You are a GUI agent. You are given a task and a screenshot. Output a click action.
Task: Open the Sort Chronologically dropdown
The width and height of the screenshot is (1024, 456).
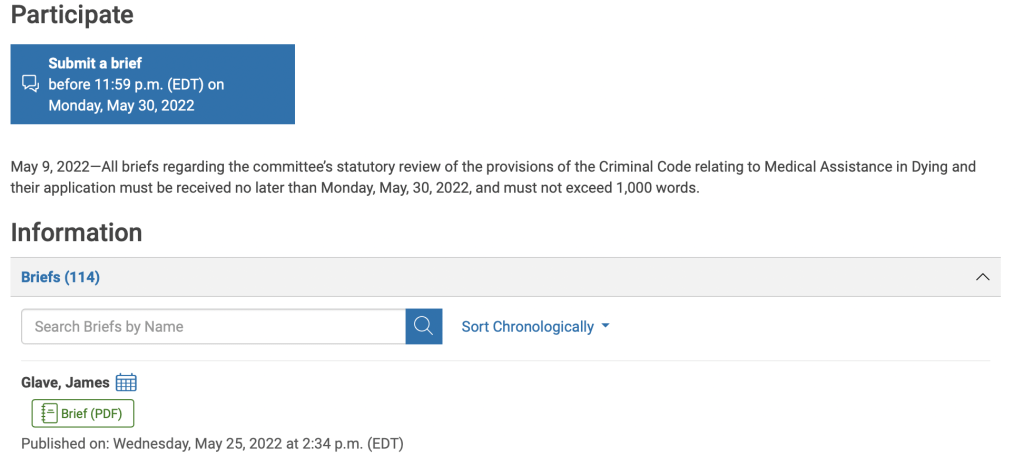pyautogui.click(x=528, y=327)
